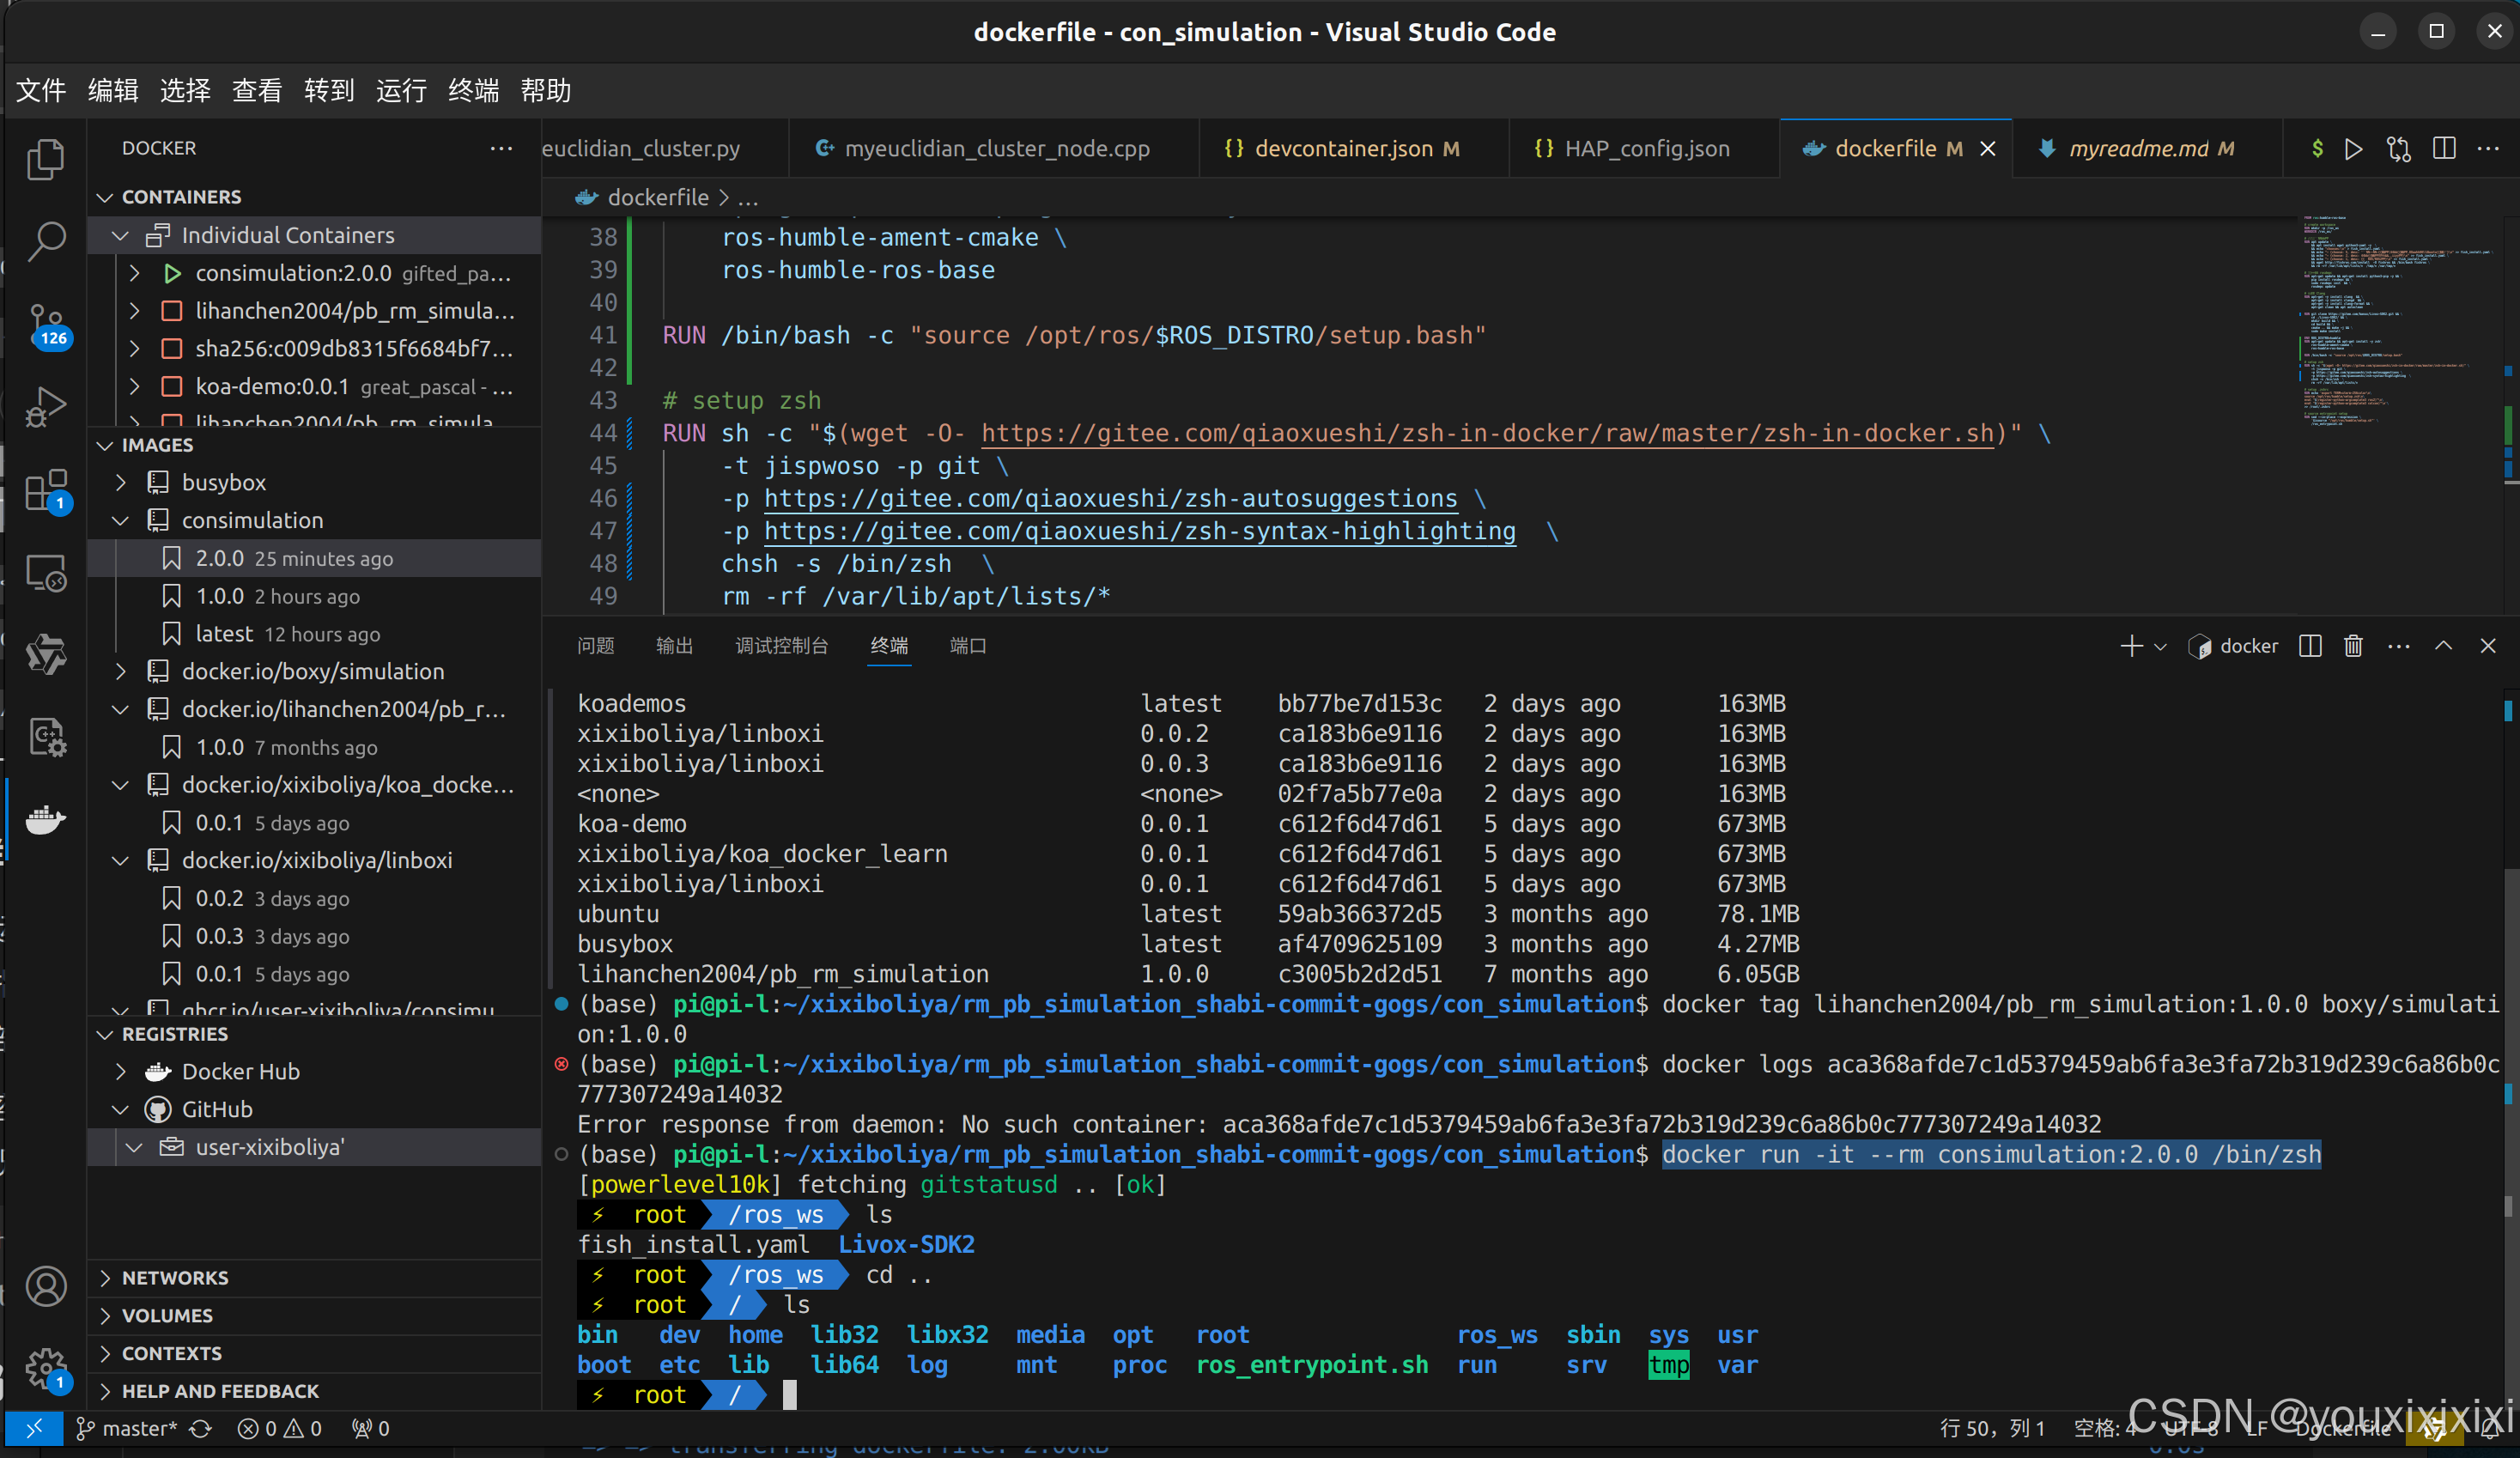Open the zsh-autosuggestions gitee link
The height and width of the screenshot is (1458, 2520).
pos(1110,498)
